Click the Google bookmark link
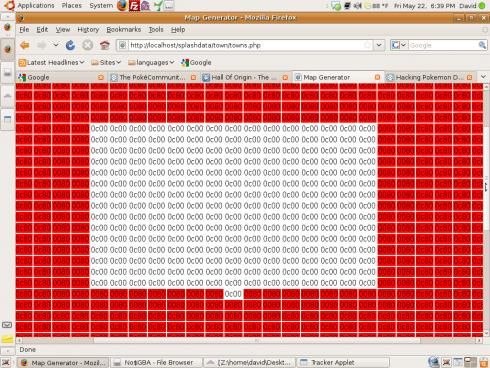490x368 pixels. (197, 62)
